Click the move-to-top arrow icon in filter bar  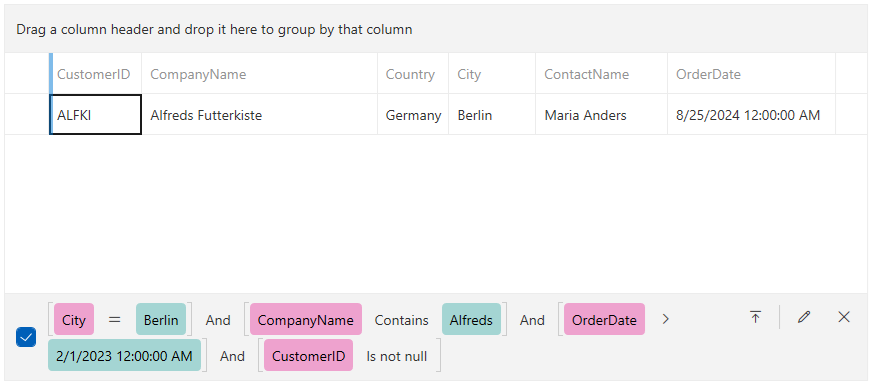pyautogui.click(x=755, y=317)
